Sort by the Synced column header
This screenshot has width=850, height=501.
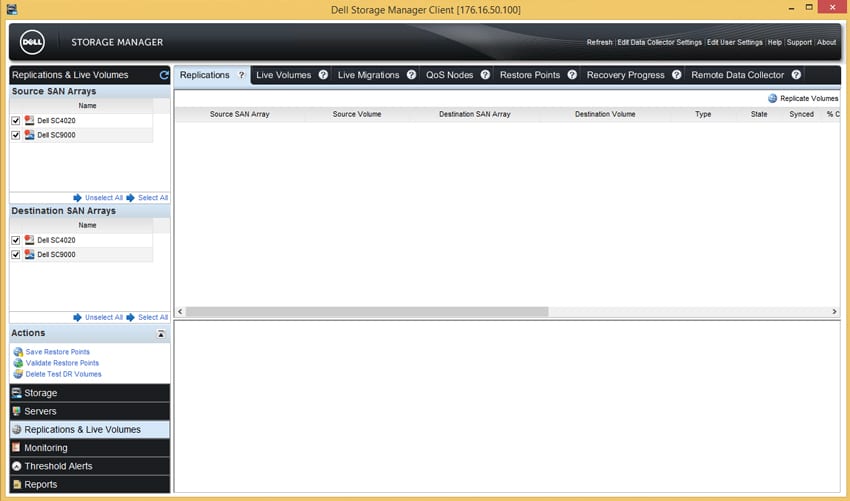pos(801,114)
